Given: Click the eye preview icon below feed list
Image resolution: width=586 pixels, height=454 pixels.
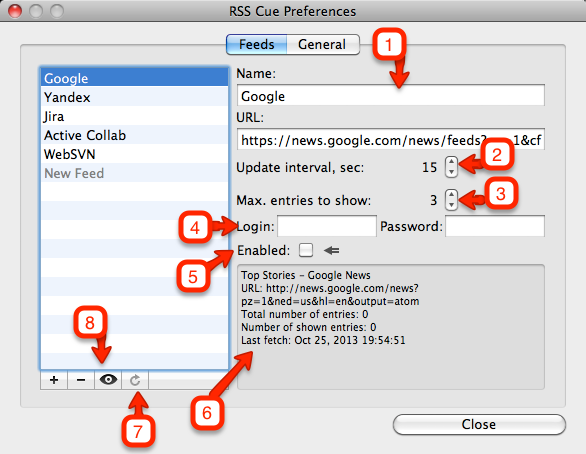Looking at the screenshot, I should pos(108,380).
